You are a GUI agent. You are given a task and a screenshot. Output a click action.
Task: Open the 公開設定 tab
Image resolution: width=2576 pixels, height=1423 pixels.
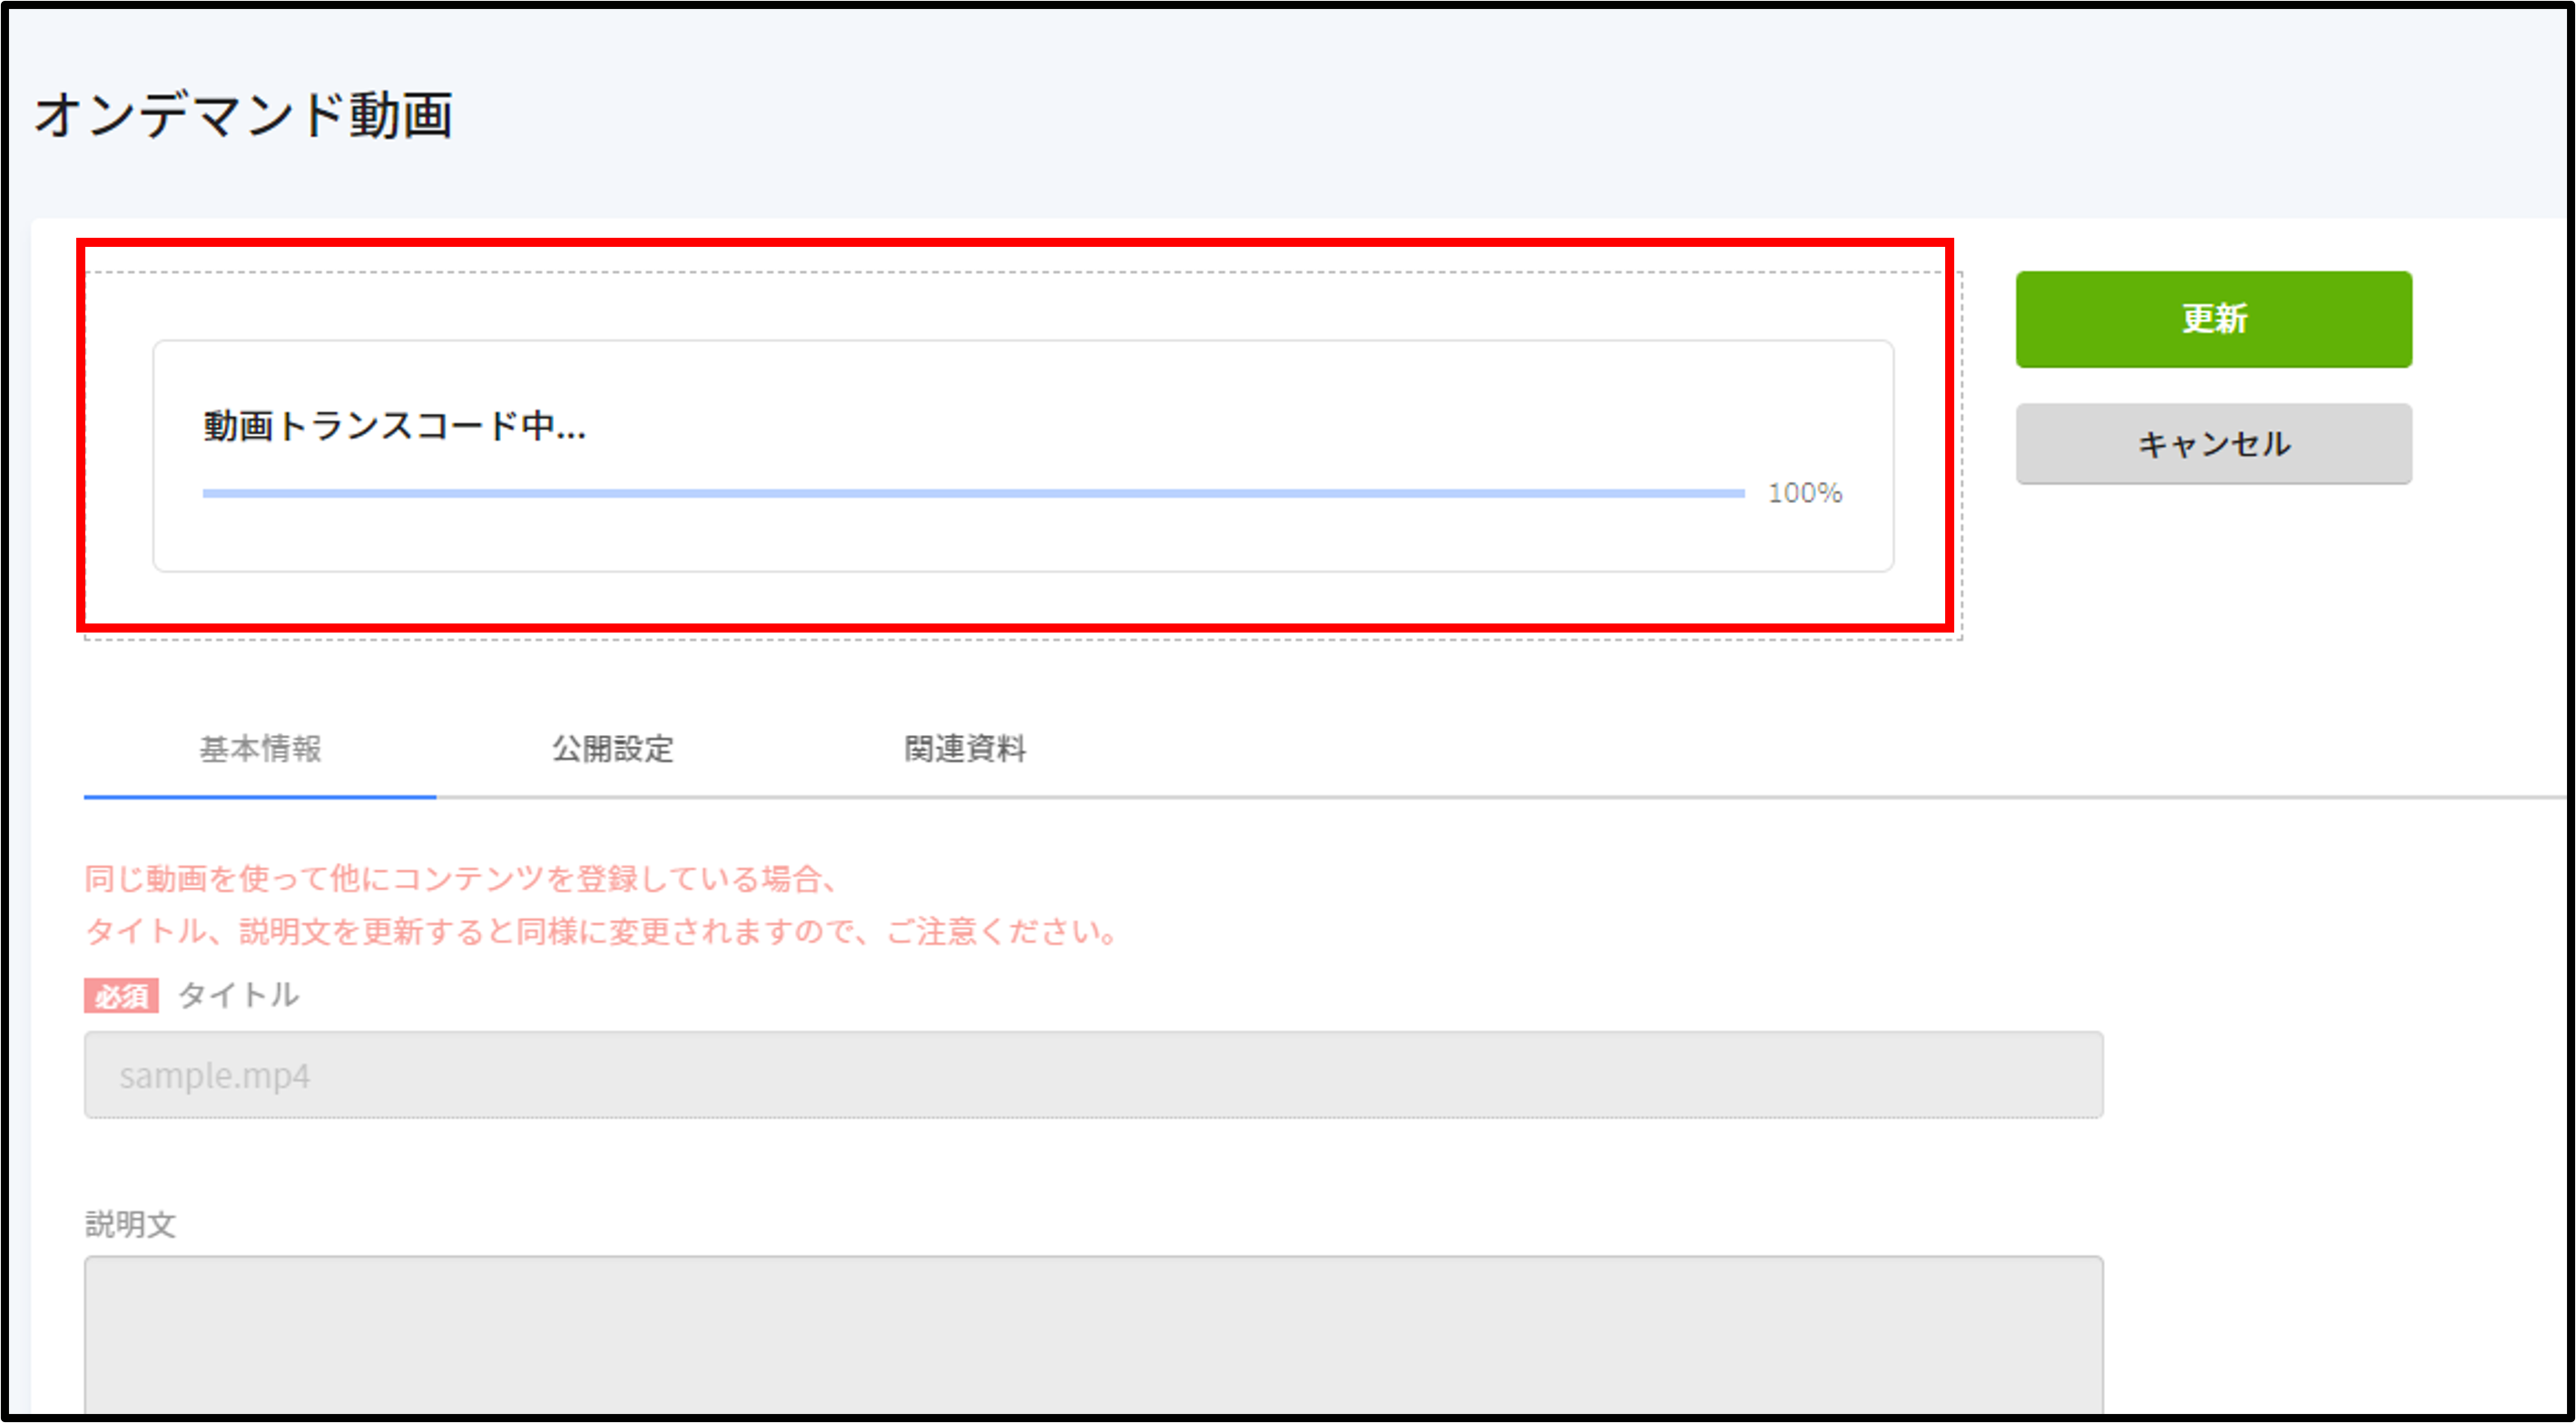(613, 749)
